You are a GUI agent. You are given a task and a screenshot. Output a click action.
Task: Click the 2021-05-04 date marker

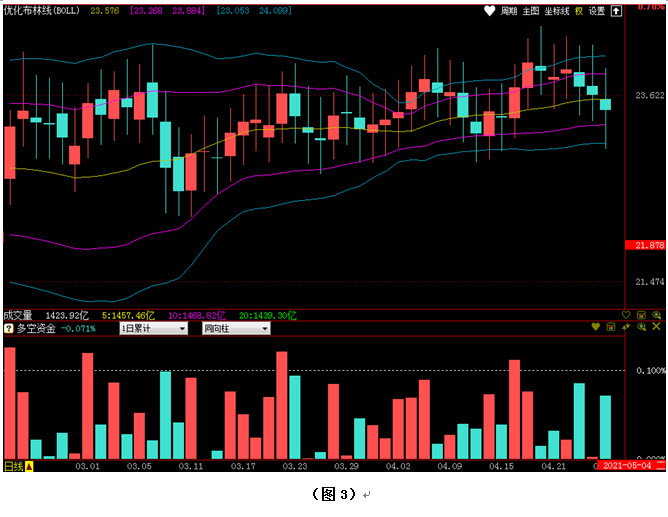tap(628, 466)
